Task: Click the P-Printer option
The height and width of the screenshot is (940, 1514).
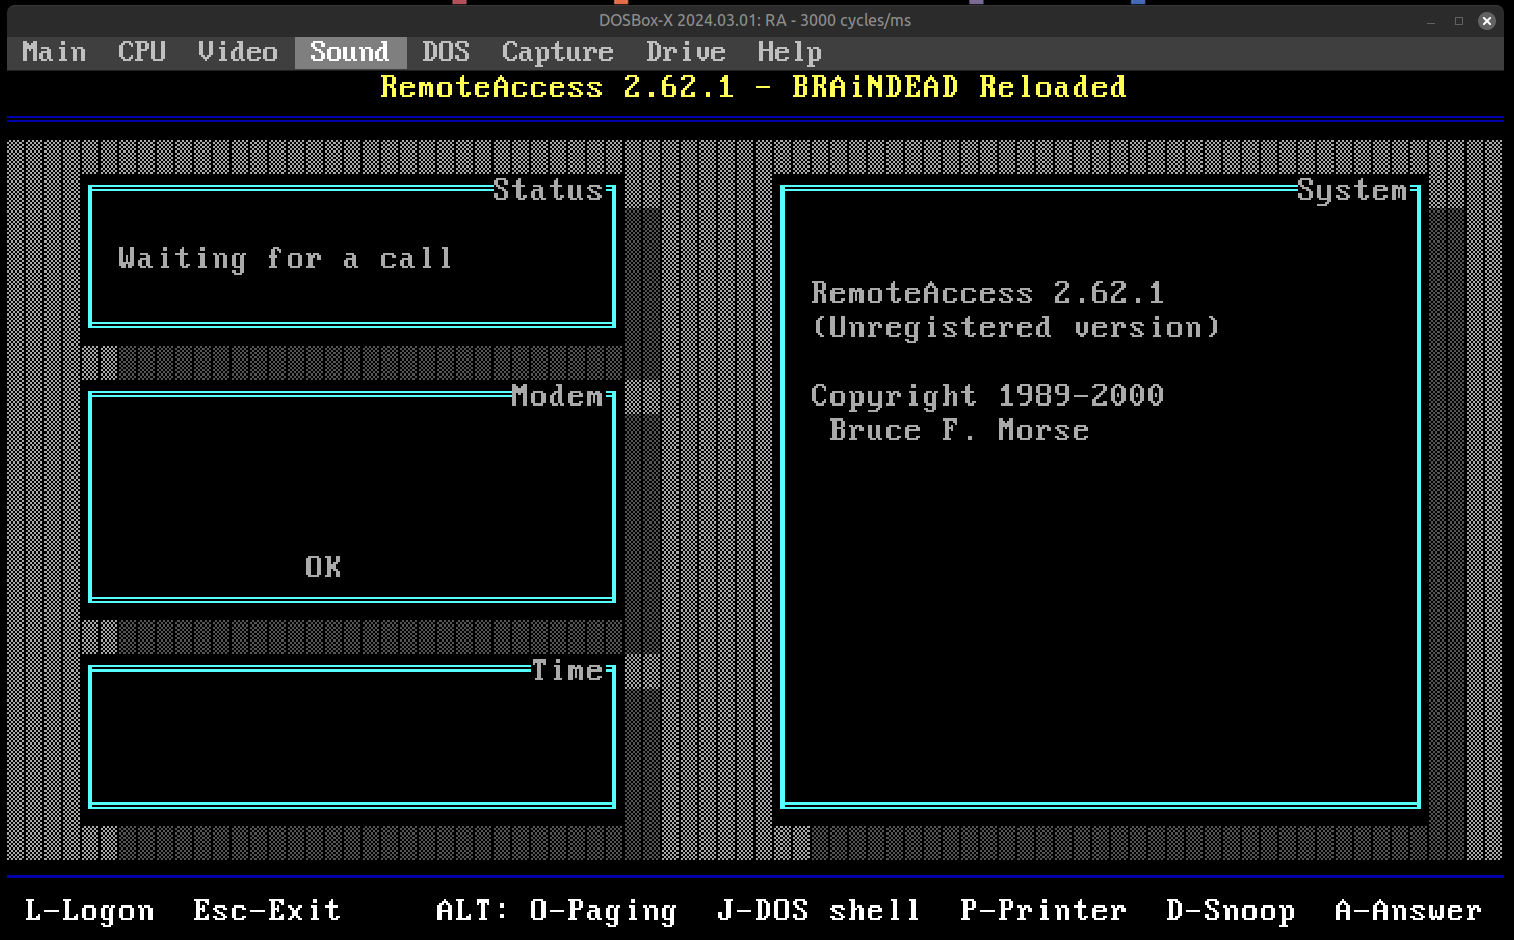Action: pos(1043,910)
